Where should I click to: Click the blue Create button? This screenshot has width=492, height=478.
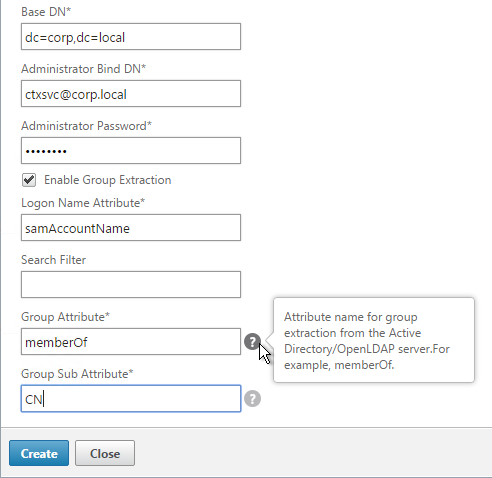click(x=39, y=453)
